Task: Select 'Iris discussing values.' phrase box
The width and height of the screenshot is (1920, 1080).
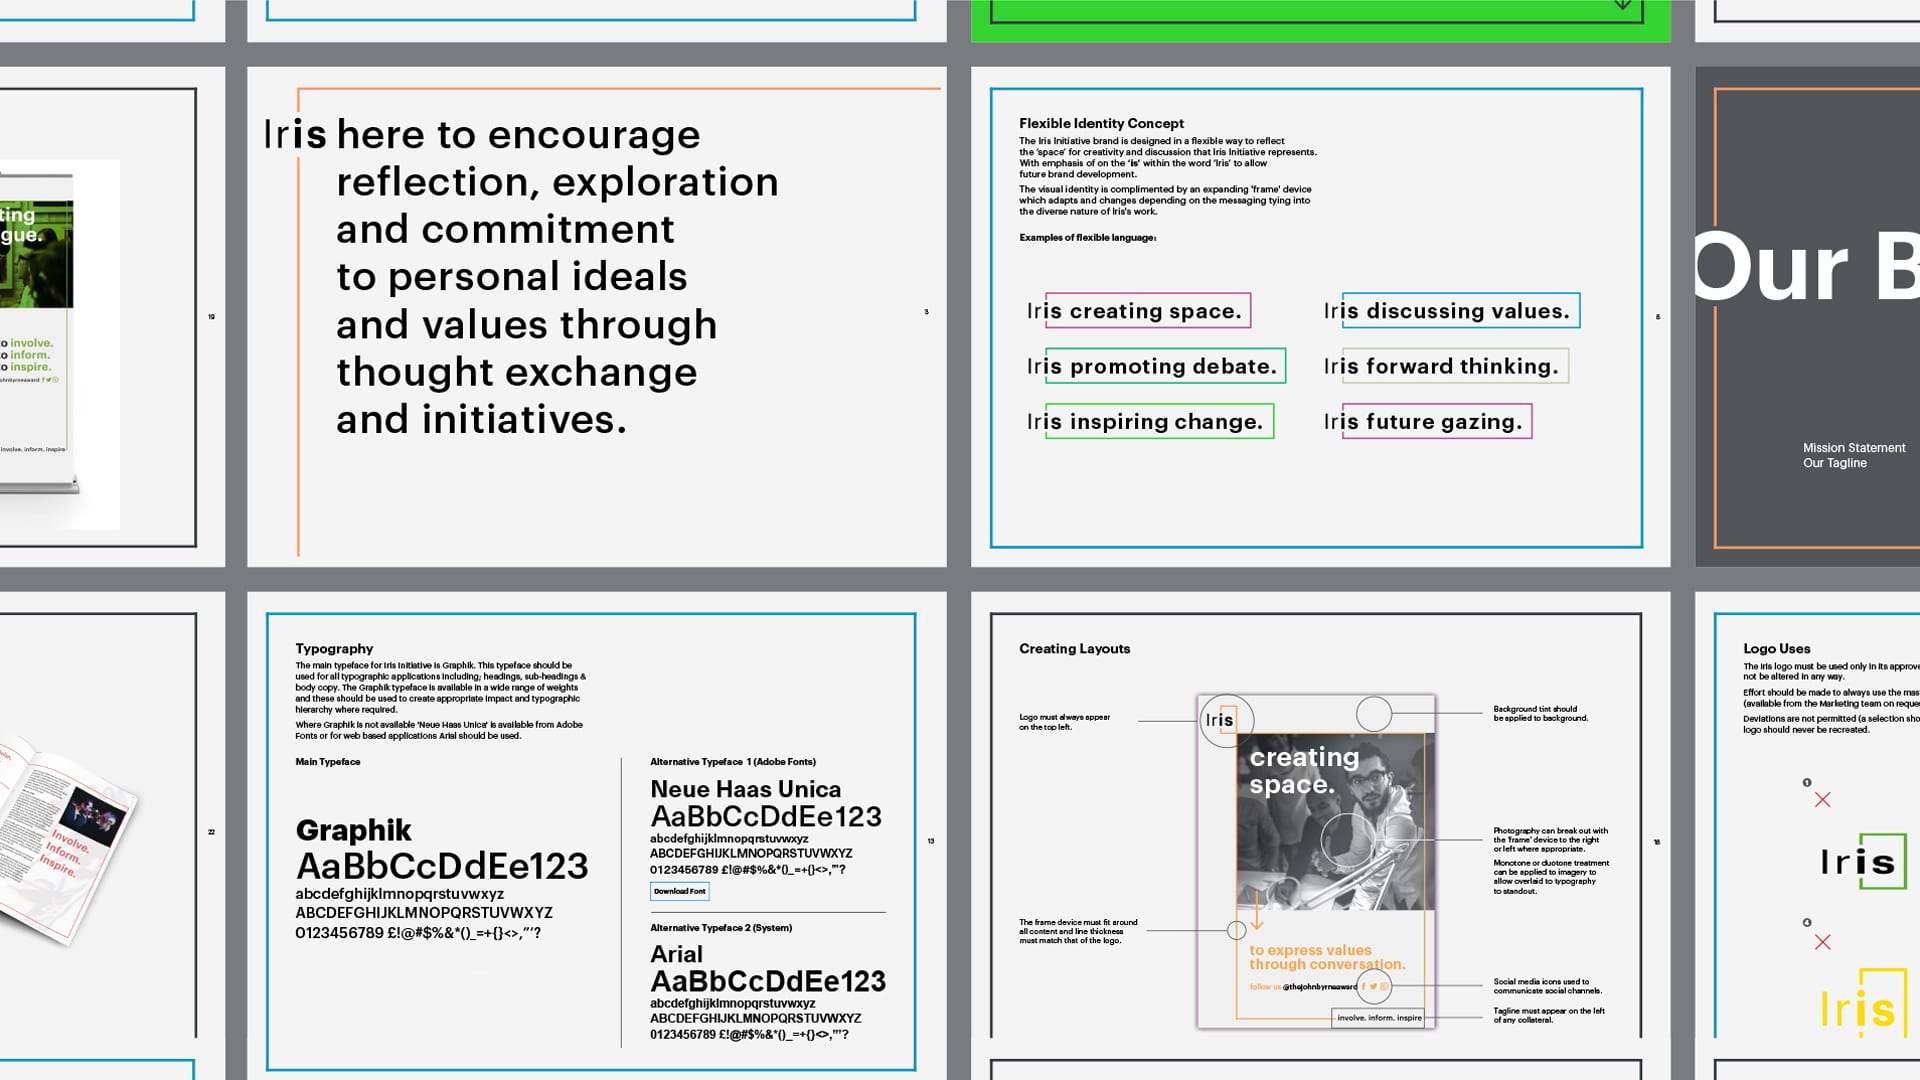Action: pyautogui.click(x=1460, y=311)
